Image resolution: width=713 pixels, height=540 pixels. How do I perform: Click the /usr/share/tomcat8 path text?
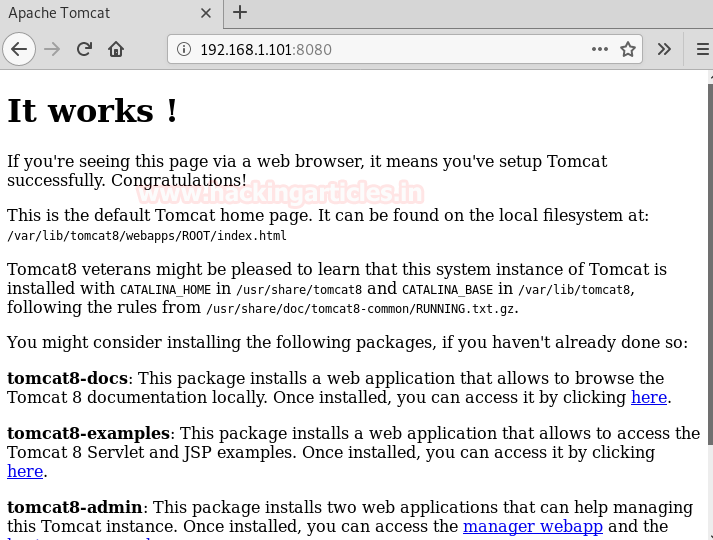[x=299, y=290]
